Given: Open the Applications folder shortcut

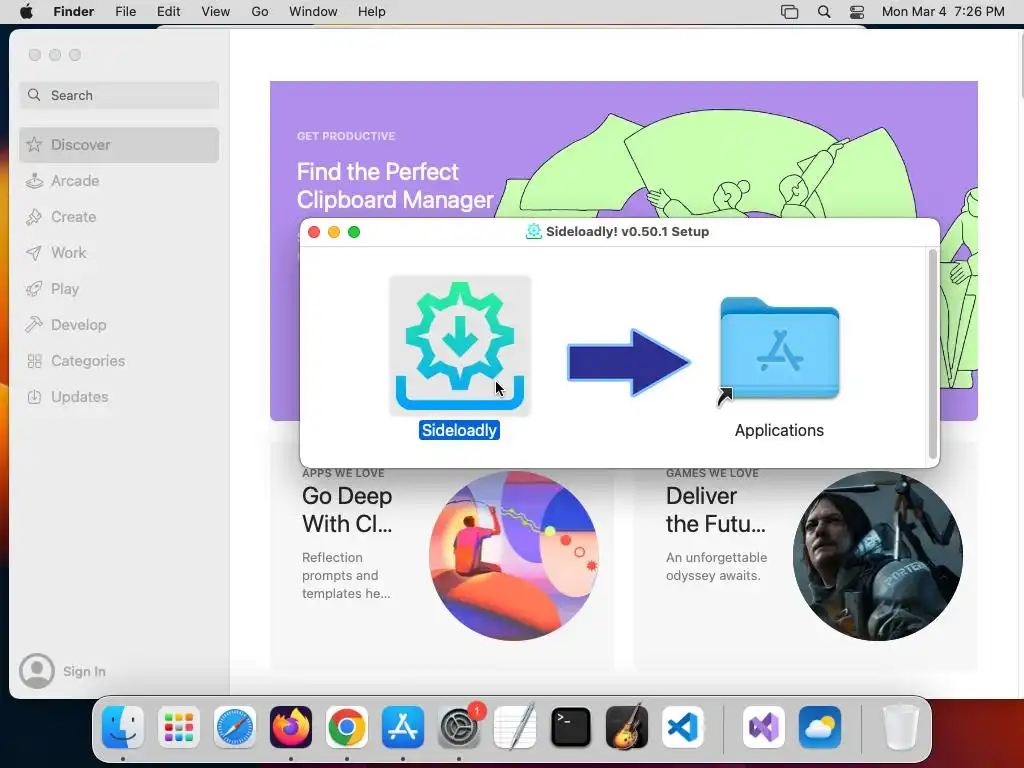Looking at the screenshot, I should [x=779, y=349].
